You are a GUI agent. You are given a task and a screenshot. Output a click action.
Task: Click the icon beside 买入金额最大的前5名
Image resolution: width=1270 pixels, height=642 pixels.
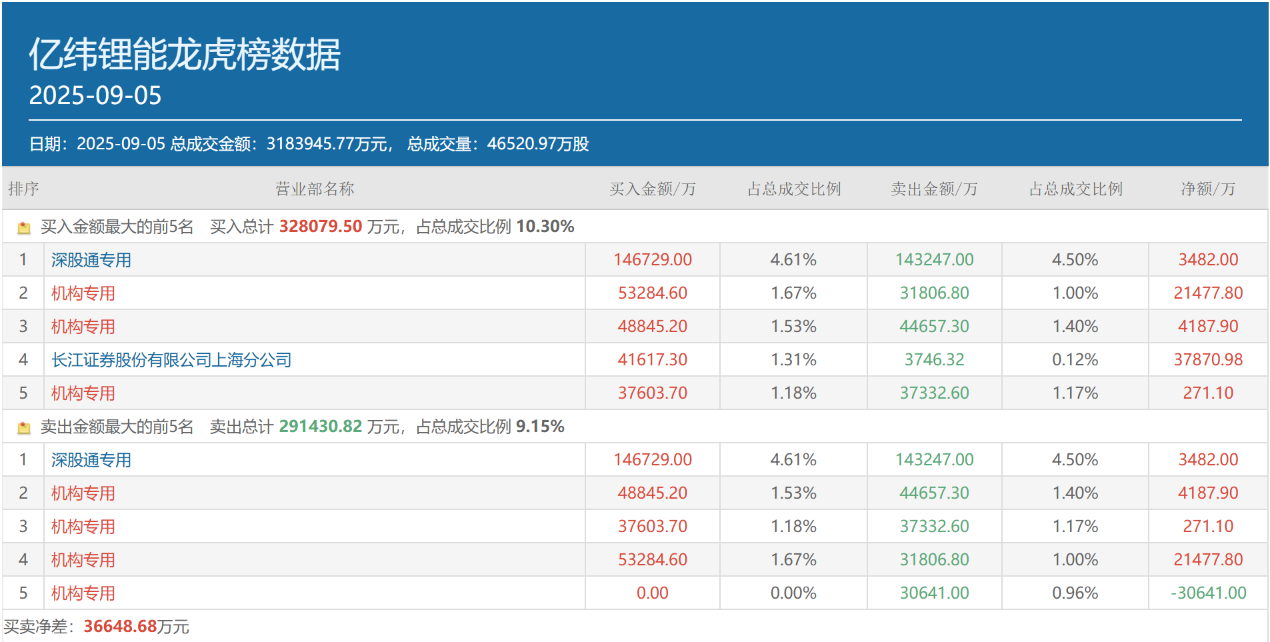click(24, 227)
